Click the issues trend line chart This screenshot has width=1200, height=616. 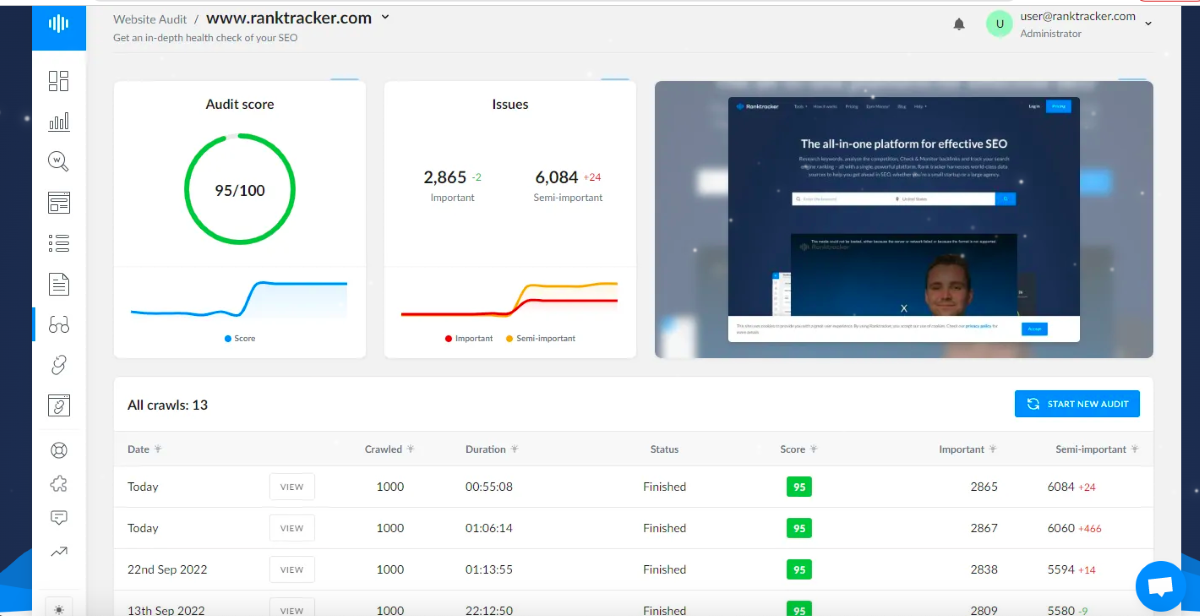(x=510, y=299)
